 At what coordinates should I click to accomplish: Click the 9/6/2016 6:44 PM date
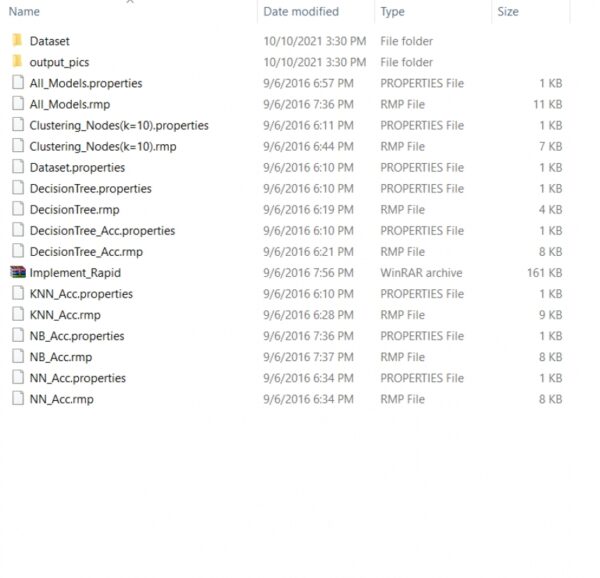tap(308, 147)
